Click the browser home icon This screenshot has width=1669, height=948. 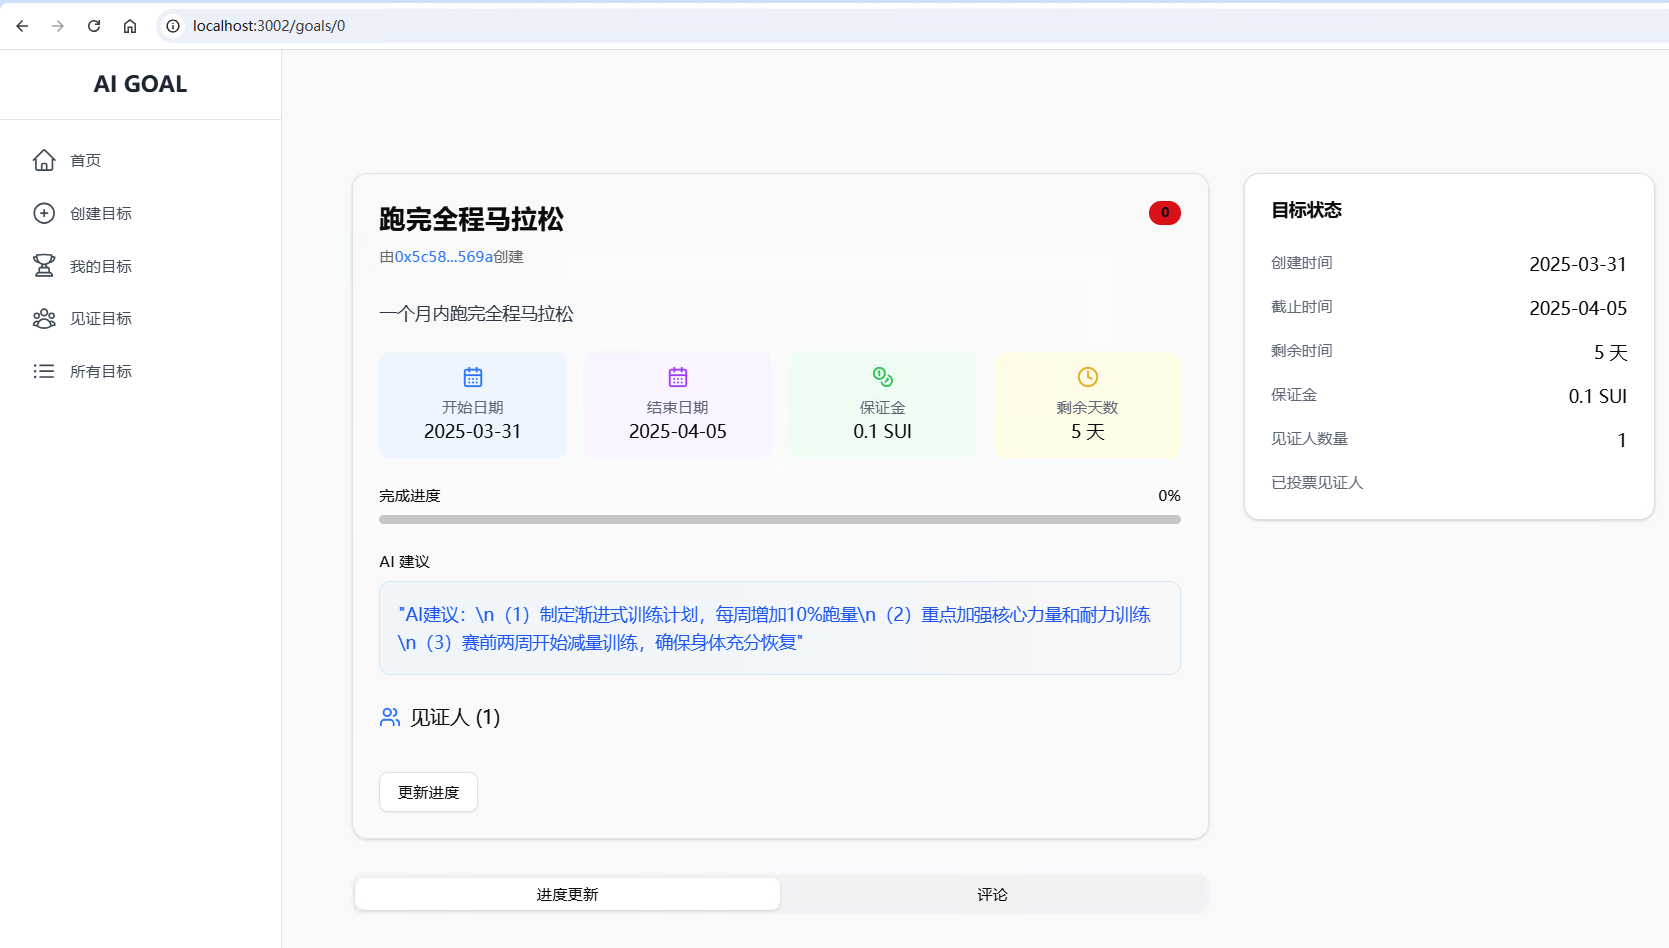(129, 26)
